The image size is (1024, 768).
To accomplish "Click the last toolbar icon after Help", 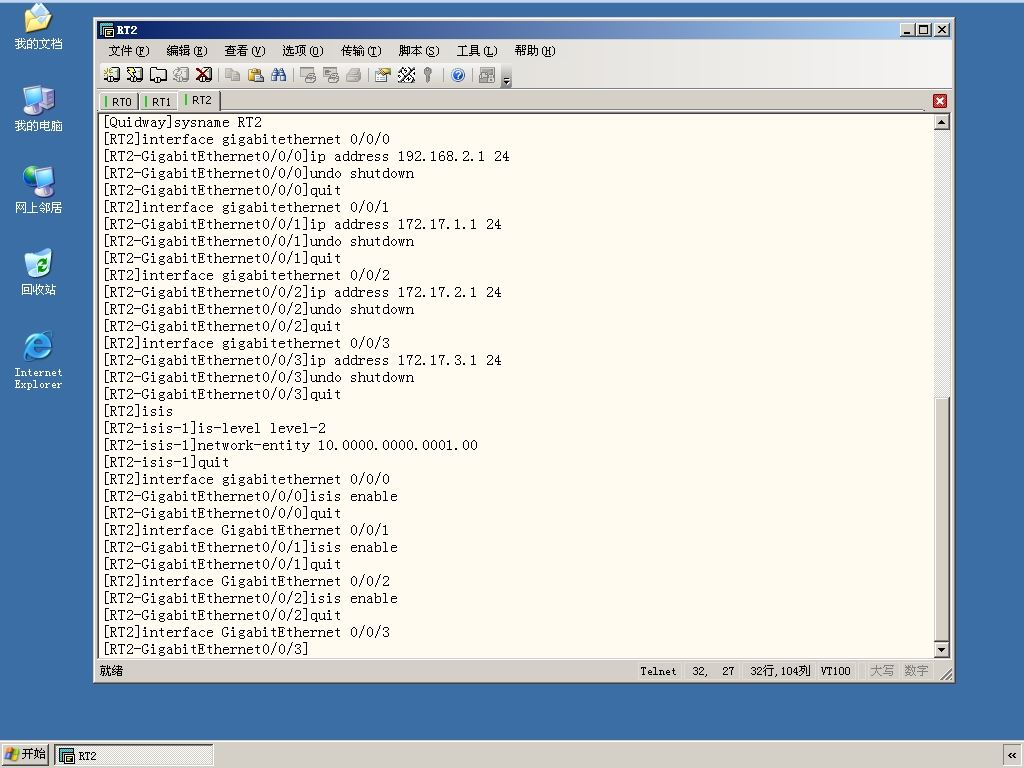I will [487, 75].
